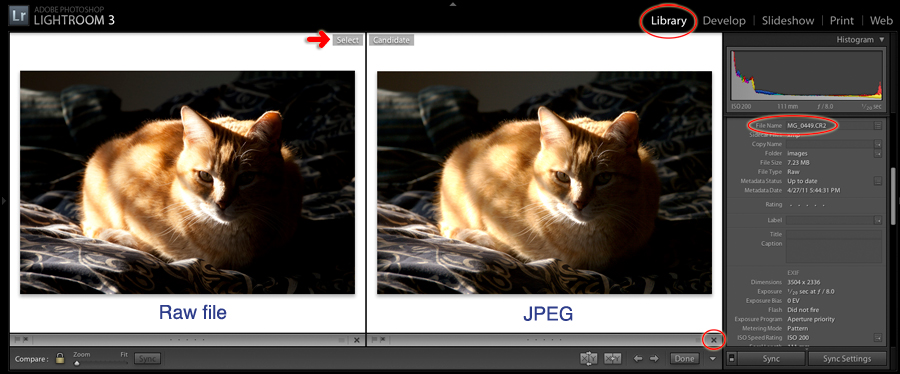The image size is (900, 374).
Task: Show the left panel via edge triangle
Action: 4,201
